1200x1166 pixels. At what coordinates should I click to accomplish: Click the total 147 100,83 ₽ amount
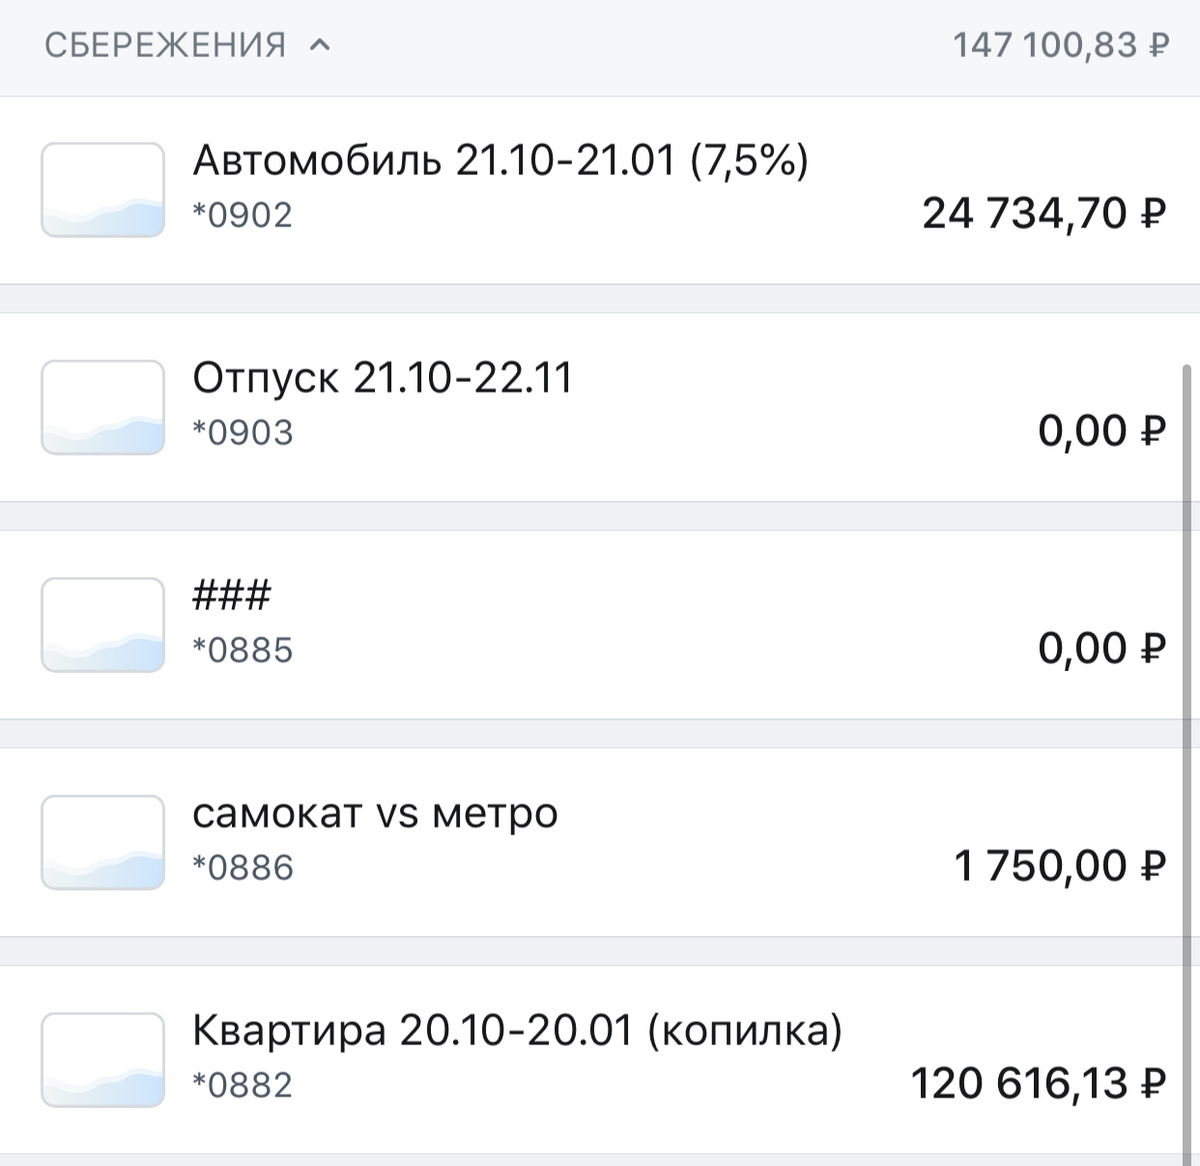click(1060, 45)
